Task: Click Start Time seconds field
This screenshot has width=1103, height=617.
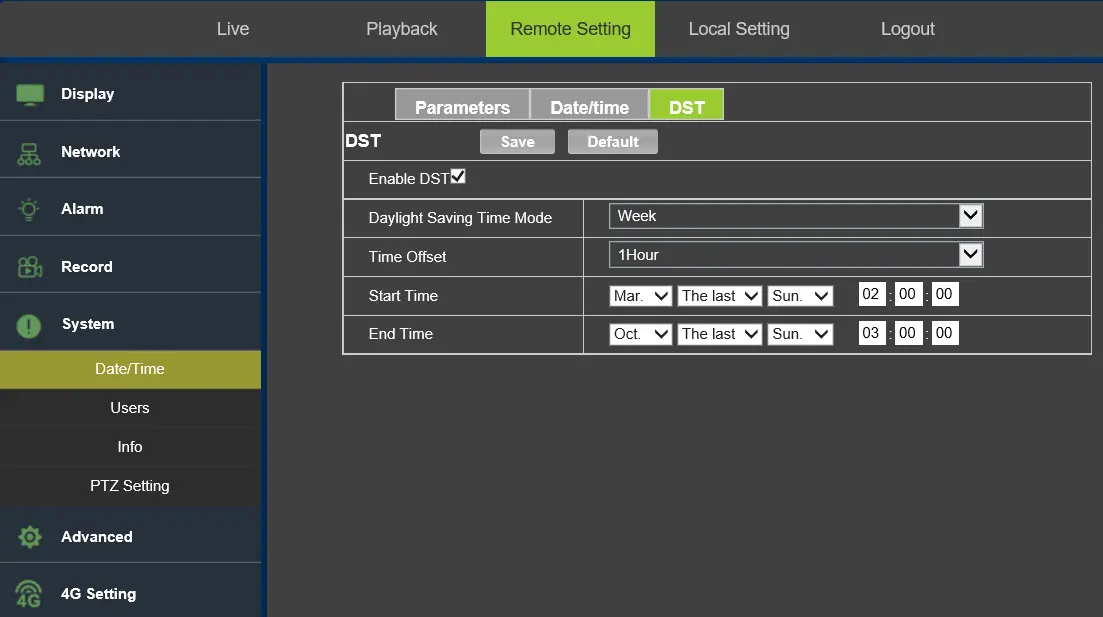Action: pos(945,294)
